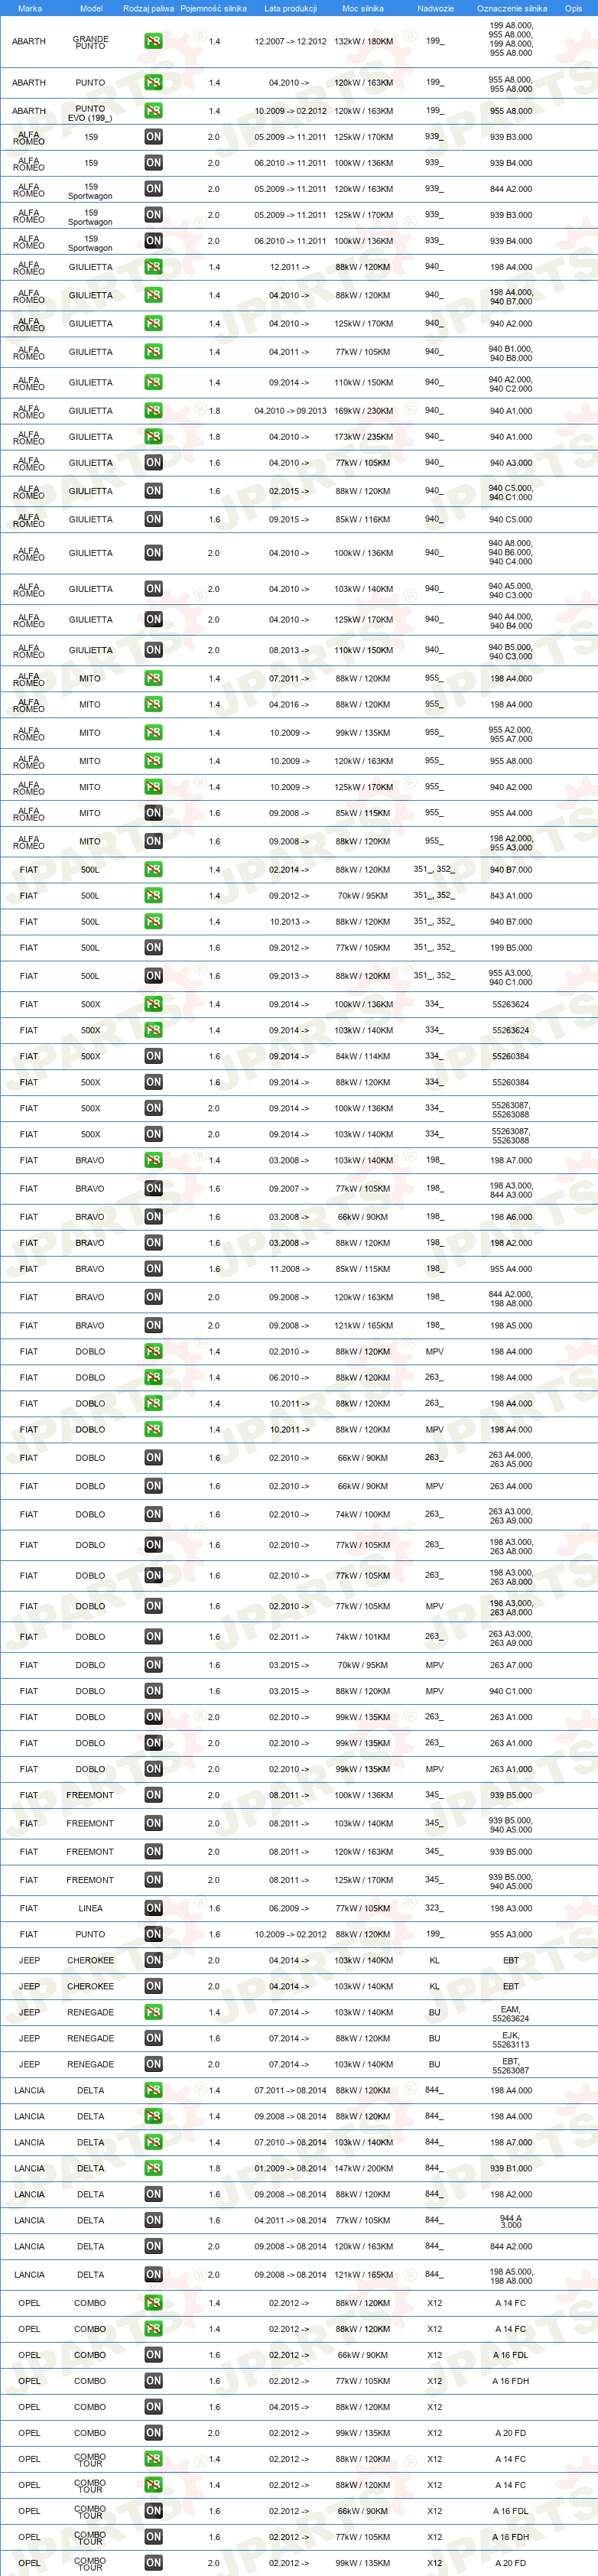598x2576 pixels.
Task: Click the 198 A6.000 engine code cell
Action: [x=511, y=1217]
